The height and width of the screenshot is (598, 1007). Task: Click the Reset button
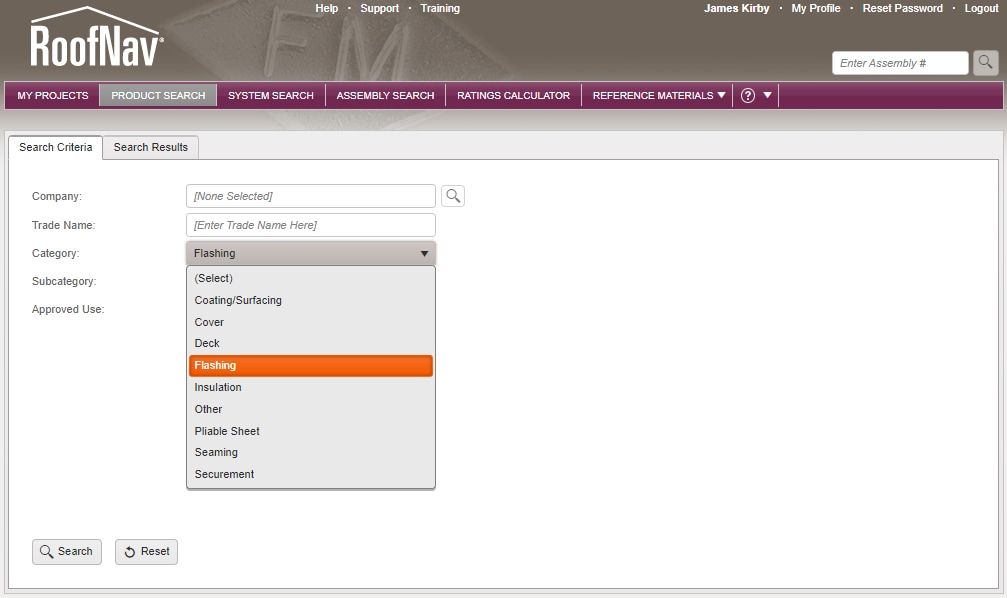pos(146,552)
